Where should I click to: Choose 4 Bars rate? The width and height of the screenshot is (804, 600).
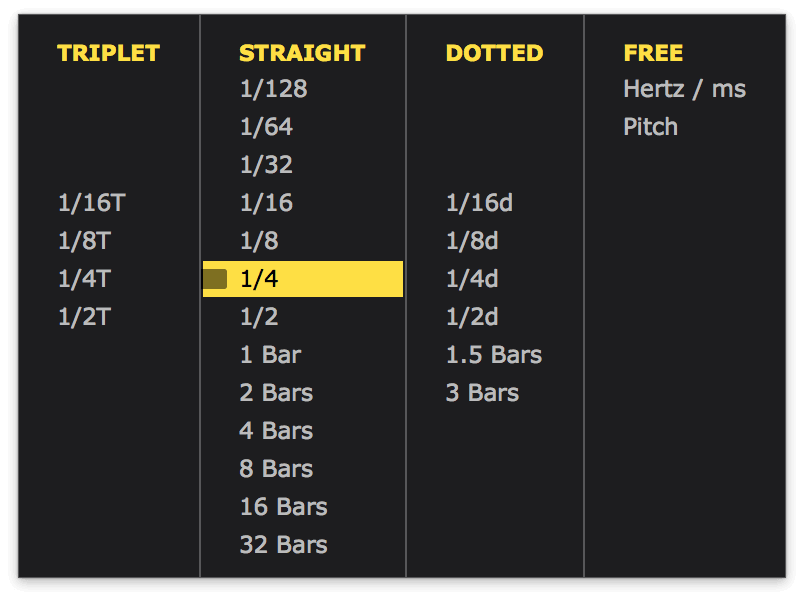(276, 431)
